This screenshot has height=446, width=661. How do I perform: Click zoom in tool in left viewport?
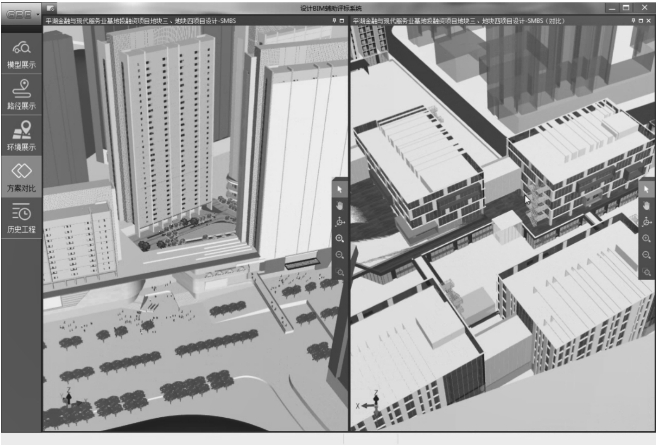point(340,239)
